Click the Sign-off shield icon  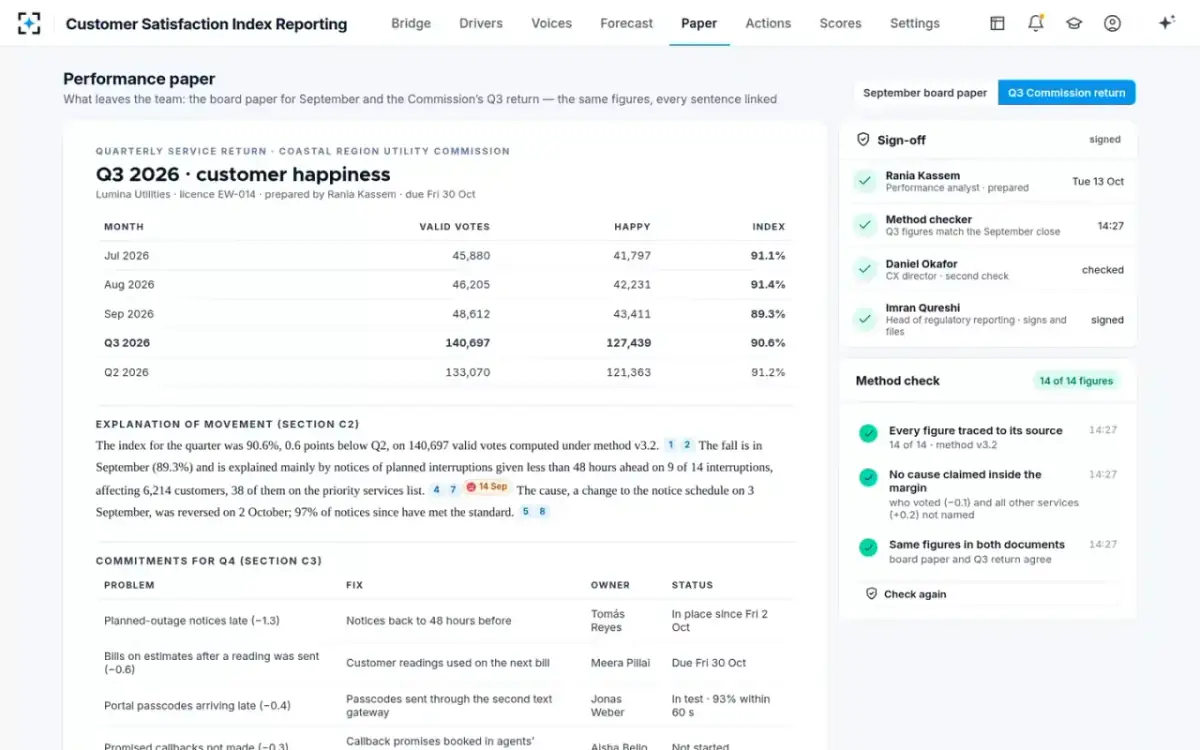(863, 140)
